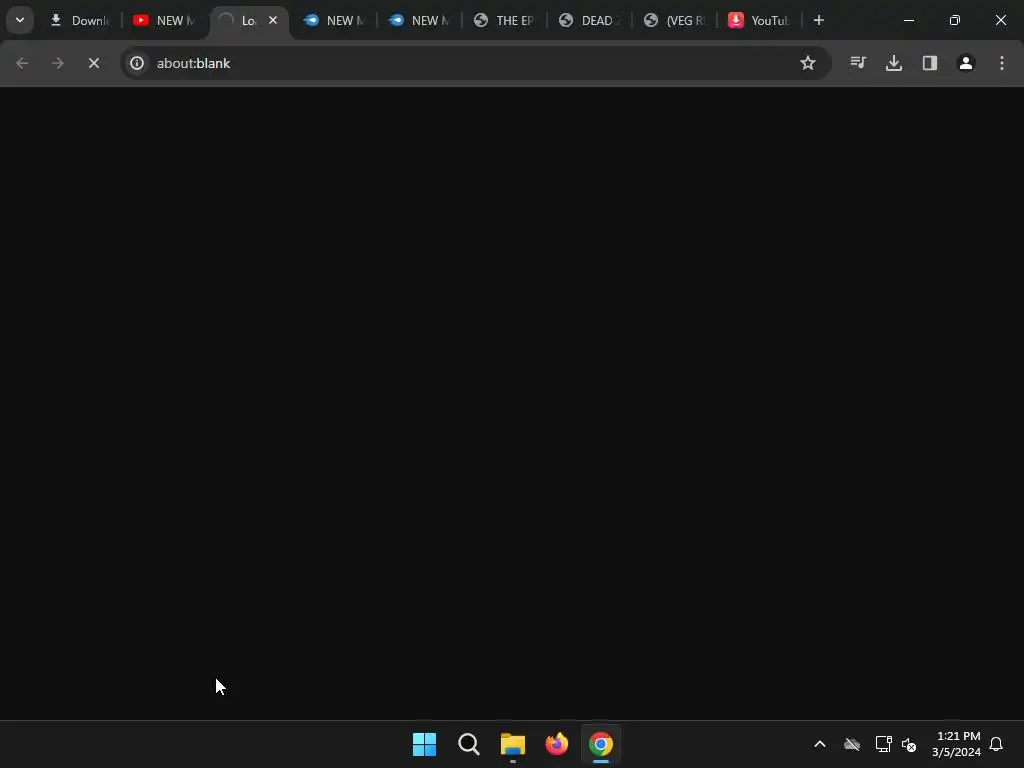Open the OneDrive tray icon
The height and width of the screenshot is (768, 1024).
pos(852,744)
